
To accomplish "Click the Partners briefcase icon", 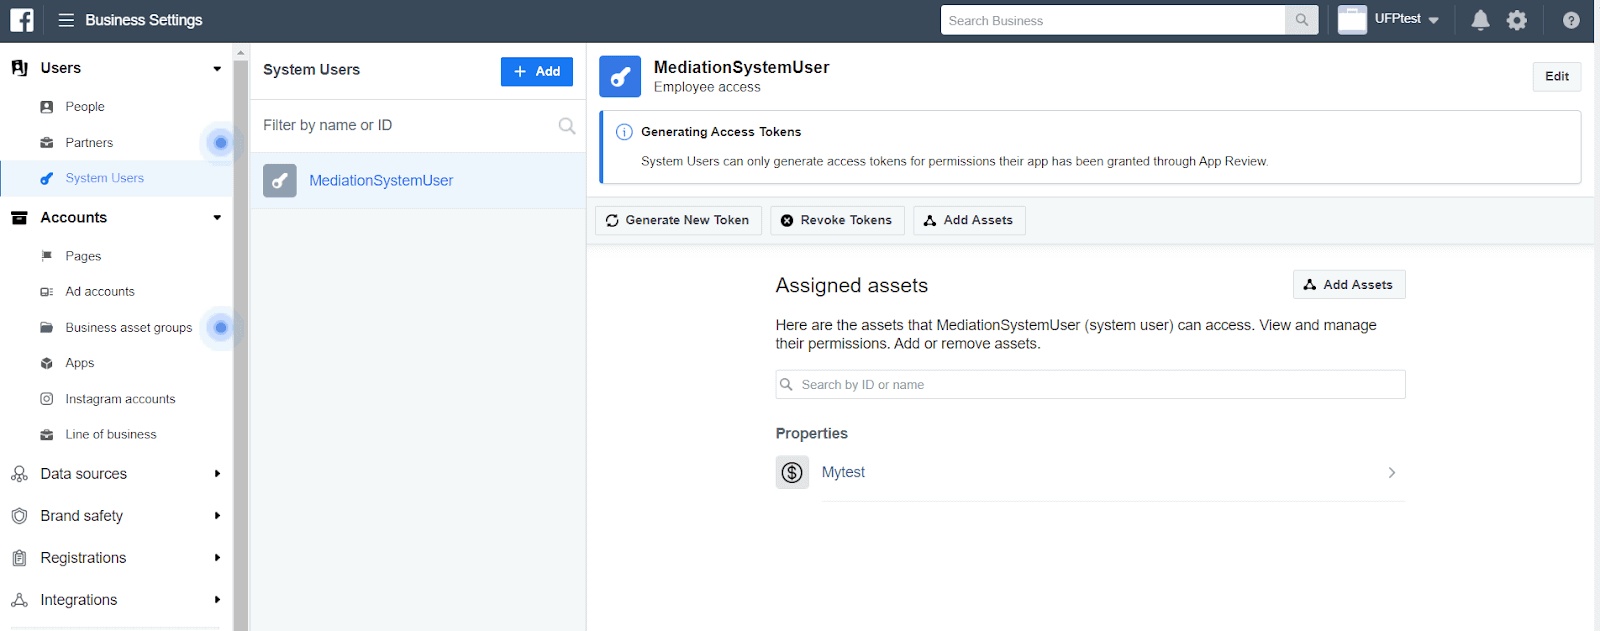I will pyautogui.click(x=46, y=143).
